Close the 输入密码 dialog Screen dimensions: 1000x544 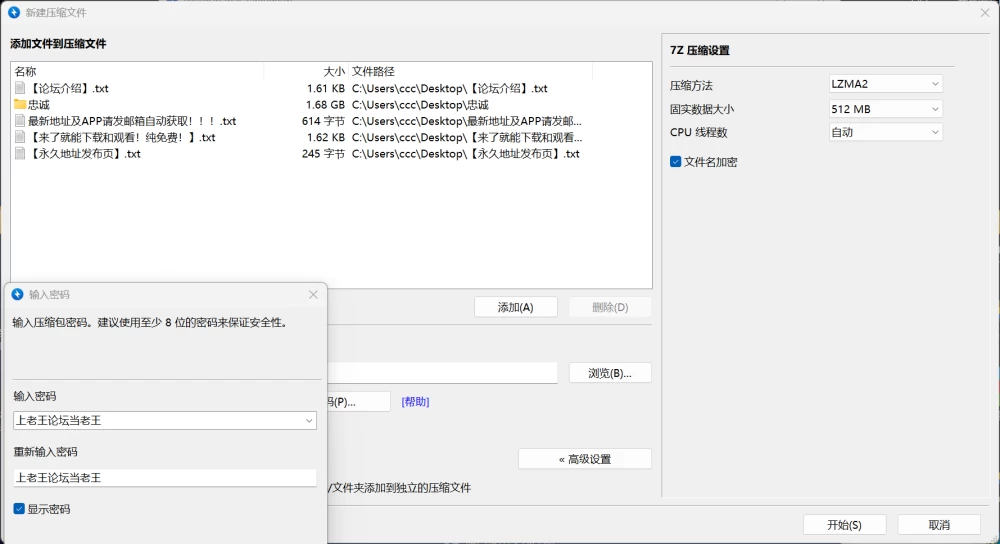313,294
